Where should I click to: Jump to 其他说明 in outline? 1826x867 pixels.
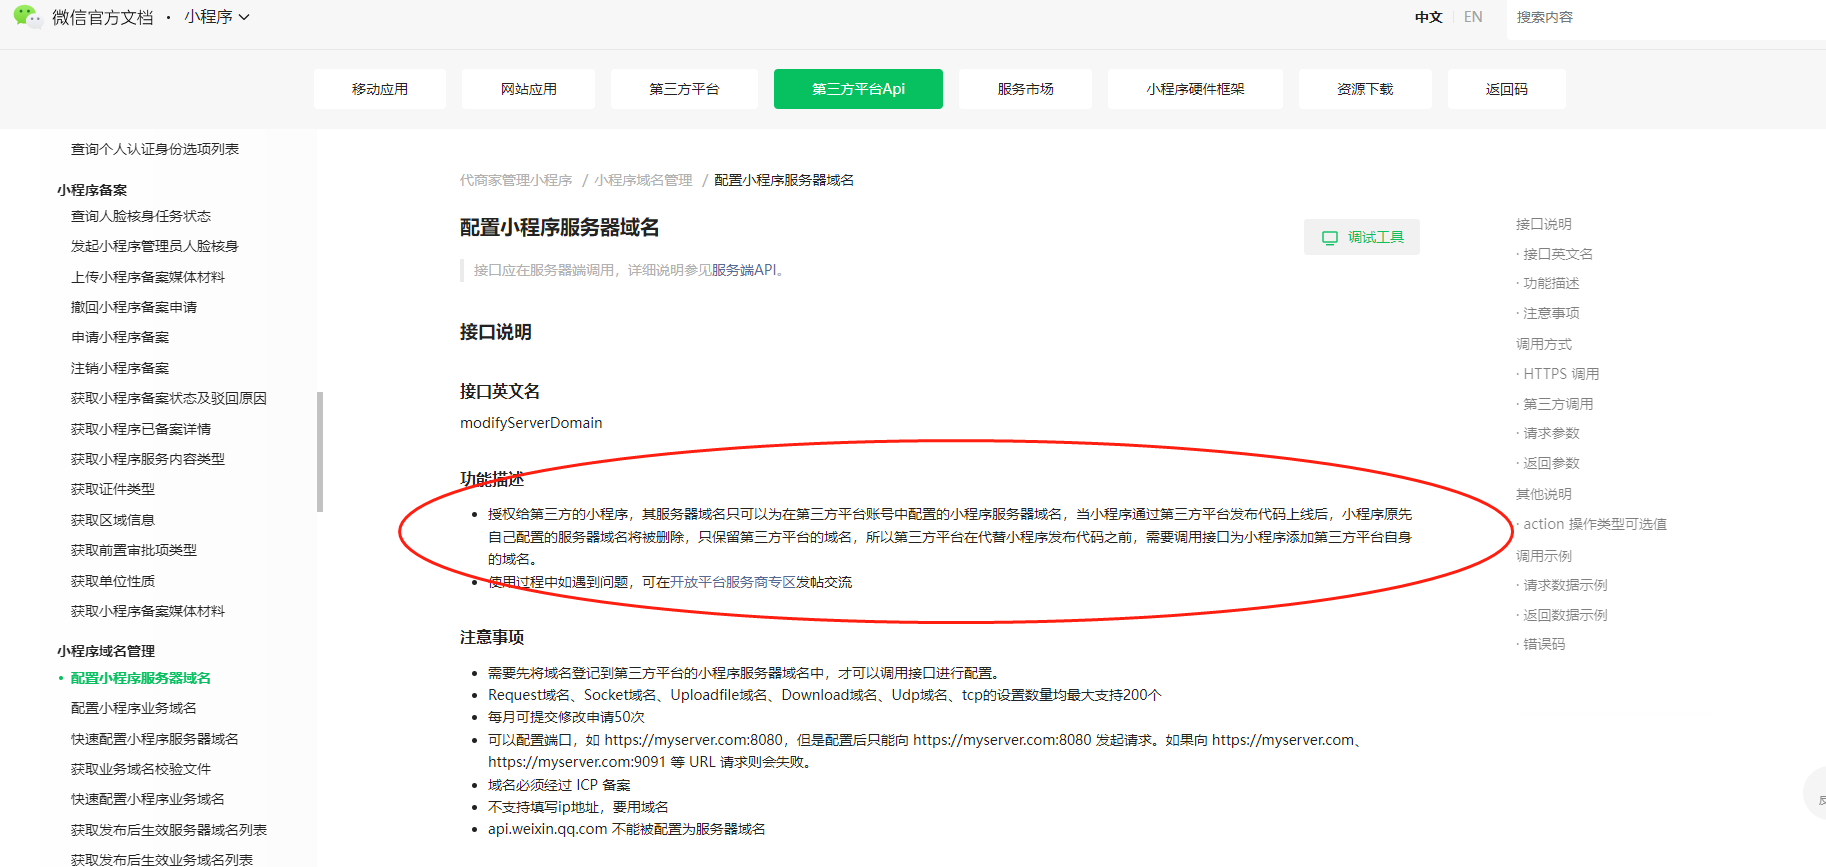pos(1544,494)
